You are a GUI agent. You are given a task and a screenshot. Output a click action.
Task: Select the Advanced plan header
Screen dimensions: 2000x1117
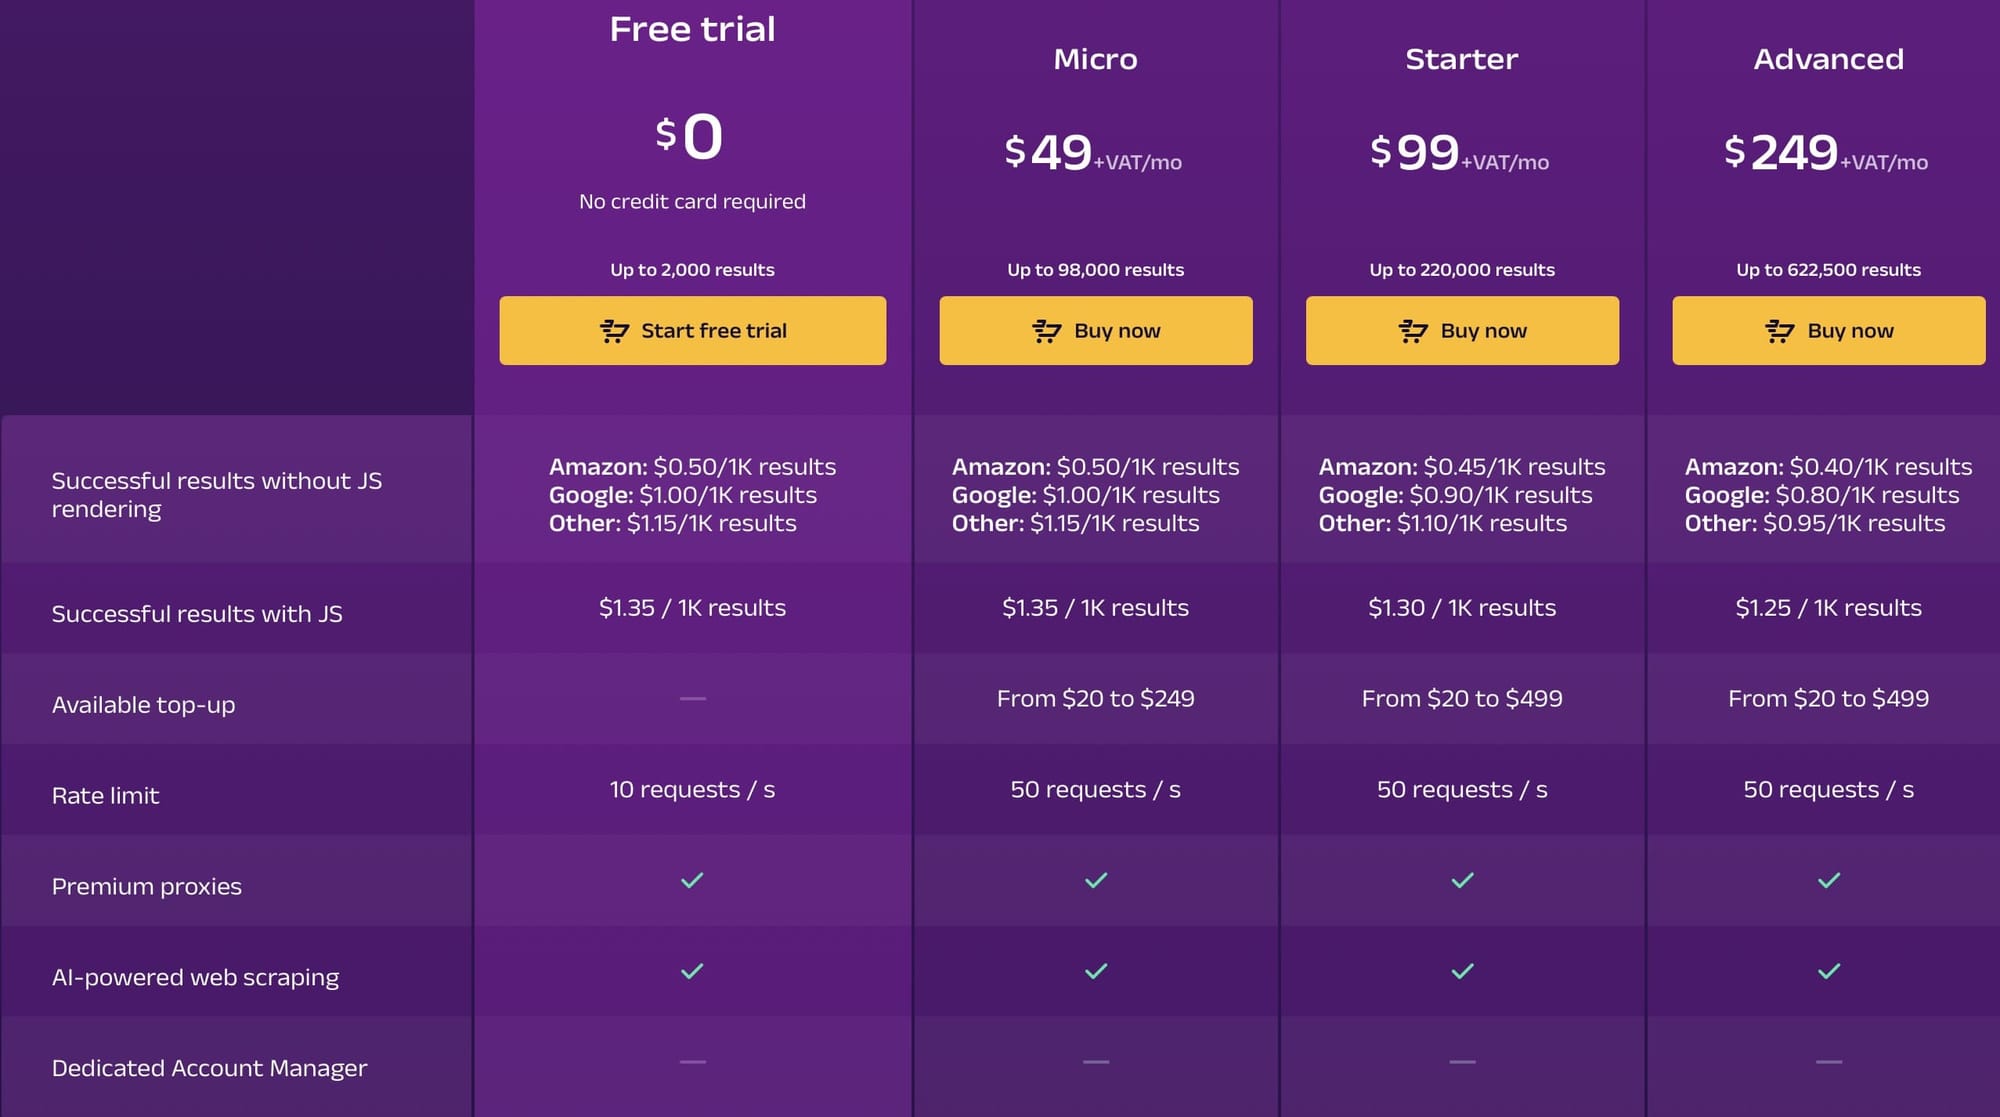pos(1827,59)
